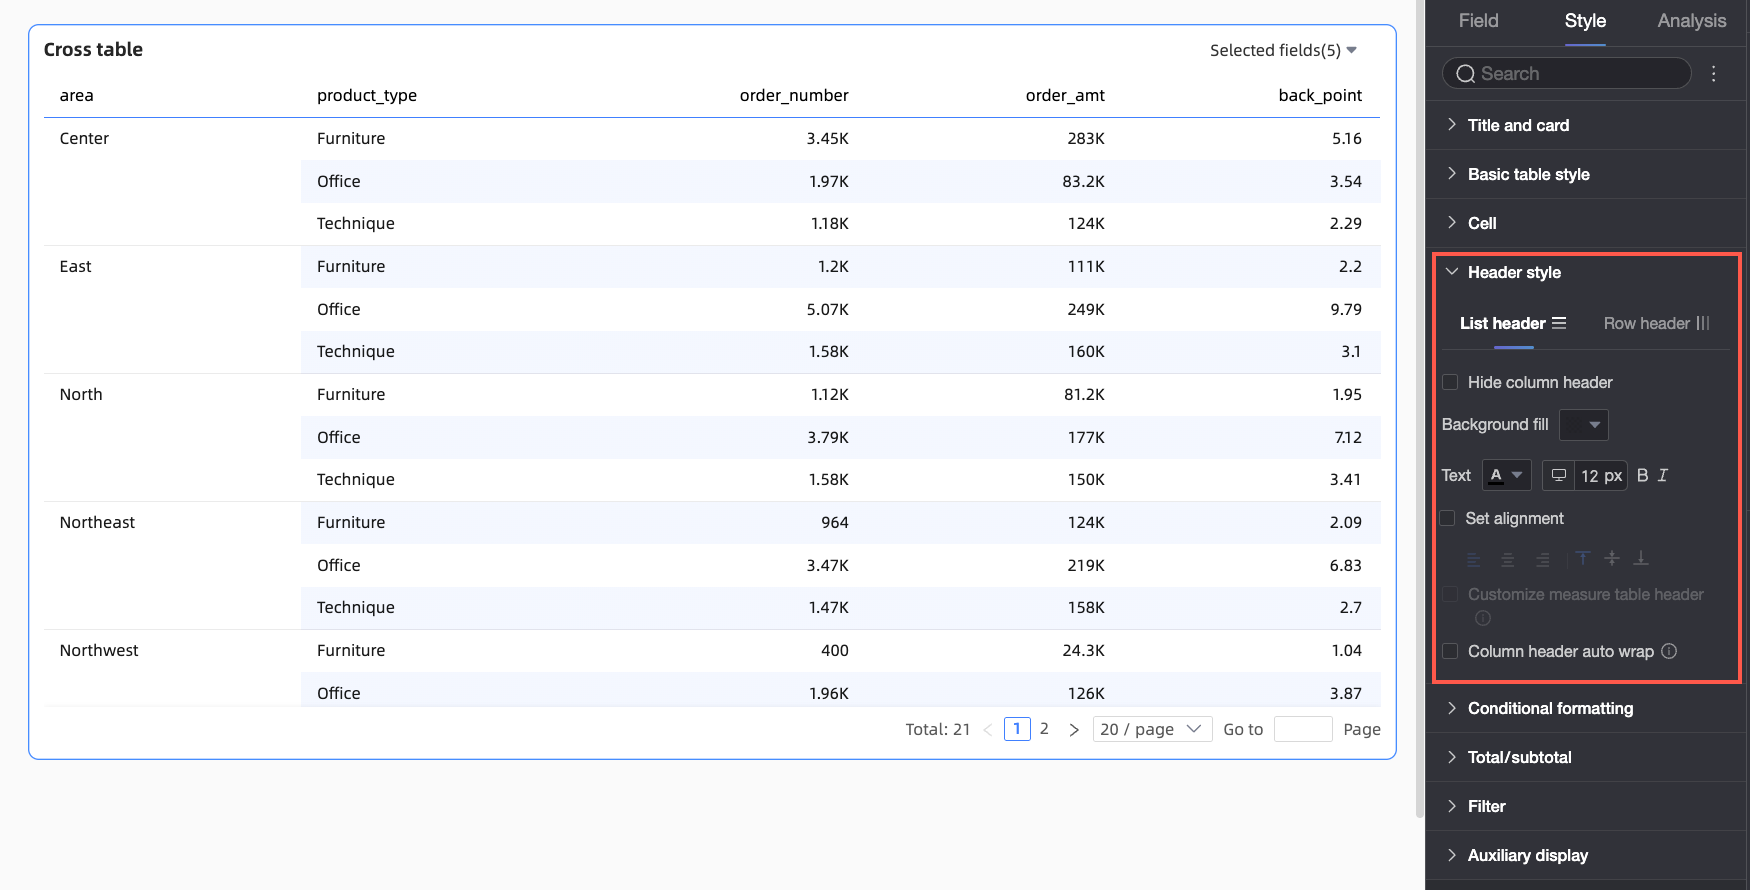Expand the Filter section
Image resolution: width=1750 pixels, height=890 pixels.
1587,806
